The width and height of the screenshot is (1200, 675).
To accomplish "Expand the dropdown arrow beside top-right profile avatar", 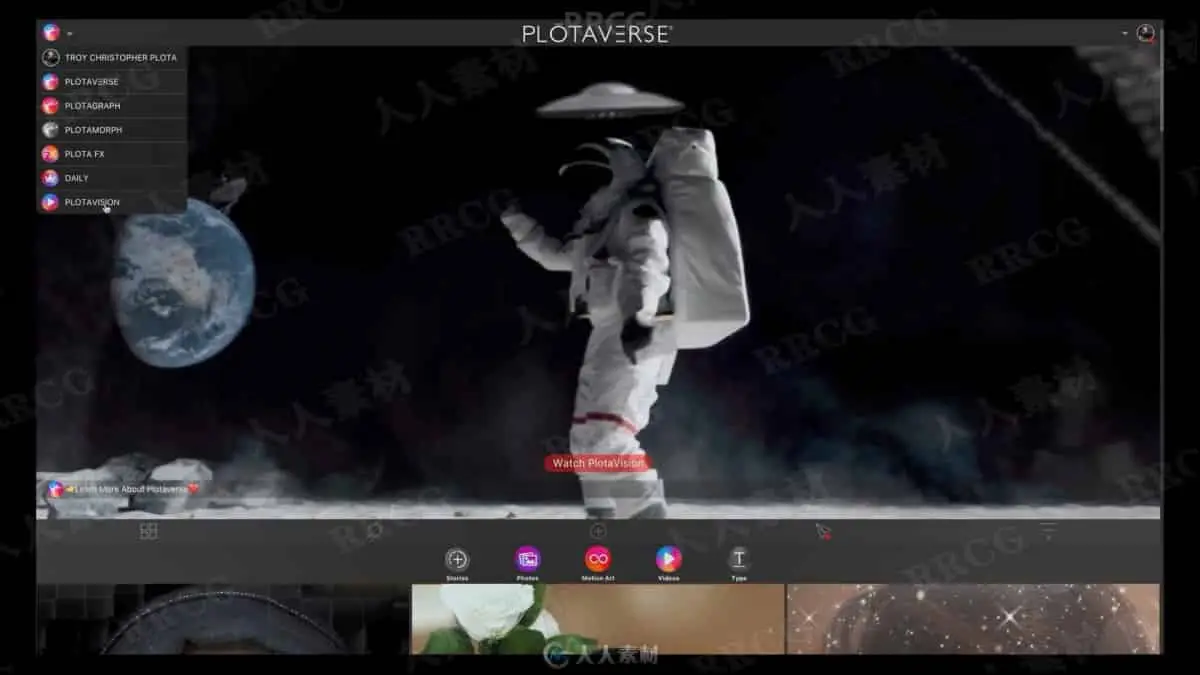I will (x=1126, y=34).
